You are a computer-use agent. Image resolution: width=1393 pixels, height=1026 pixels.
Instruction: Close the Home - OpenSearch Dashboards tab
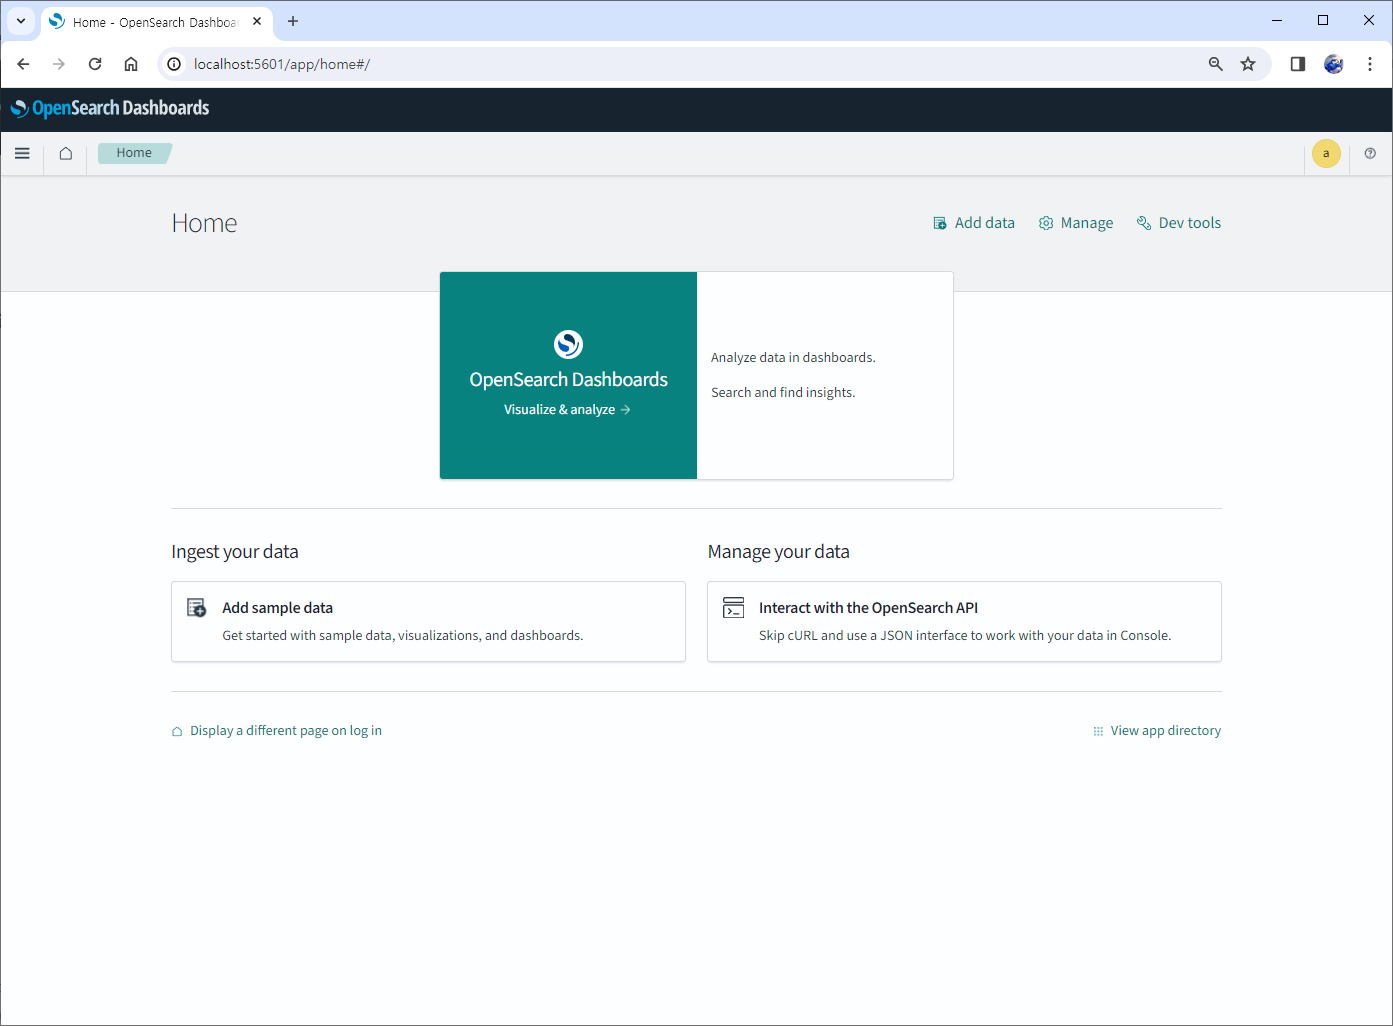pyautogui.click(x=257, y=21)
